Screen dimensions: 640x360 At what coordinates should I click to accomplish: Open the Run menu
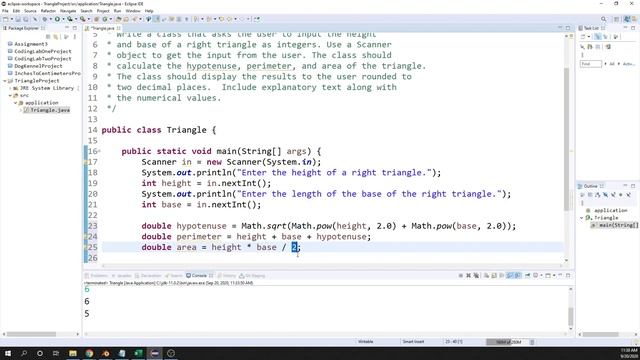118,11
